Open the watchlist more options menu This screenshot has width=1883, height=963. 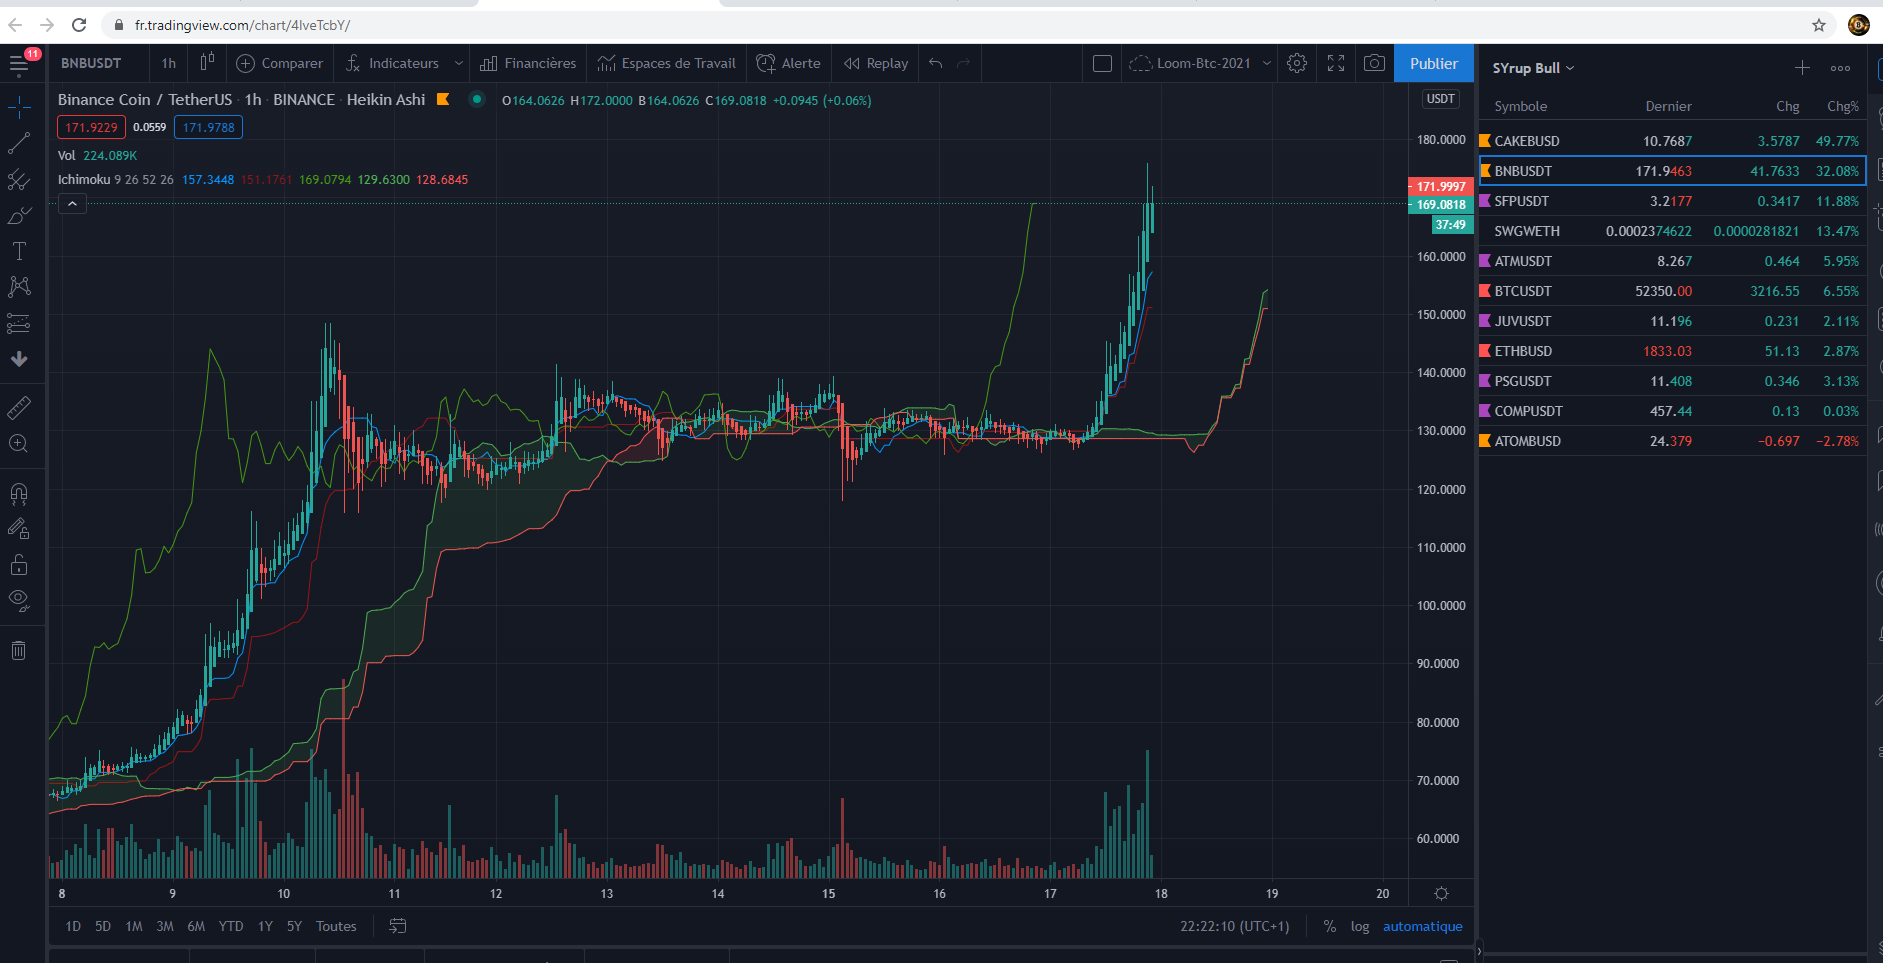click(1840, 68)
